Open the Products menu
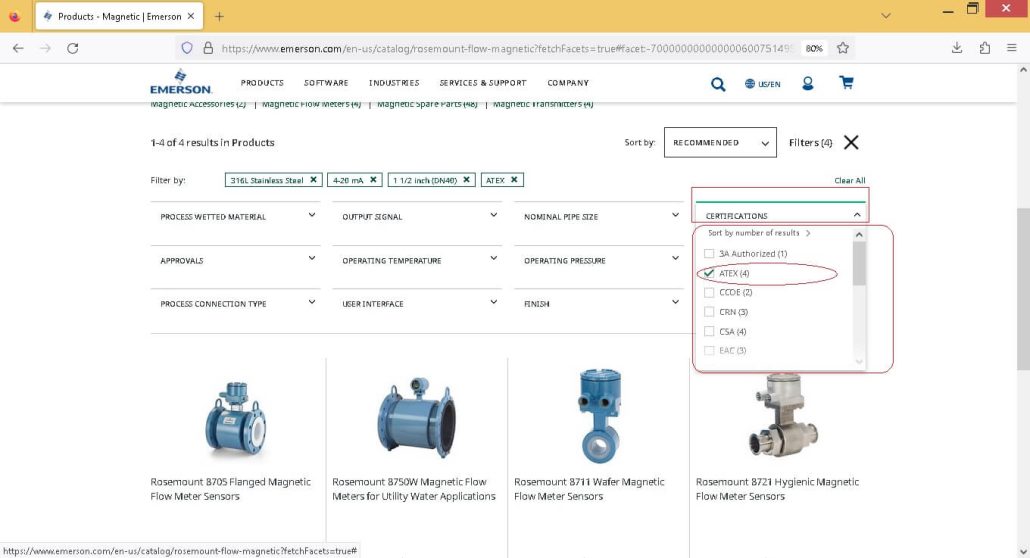Screen dimensions: 1030x558 click(262, 83)
